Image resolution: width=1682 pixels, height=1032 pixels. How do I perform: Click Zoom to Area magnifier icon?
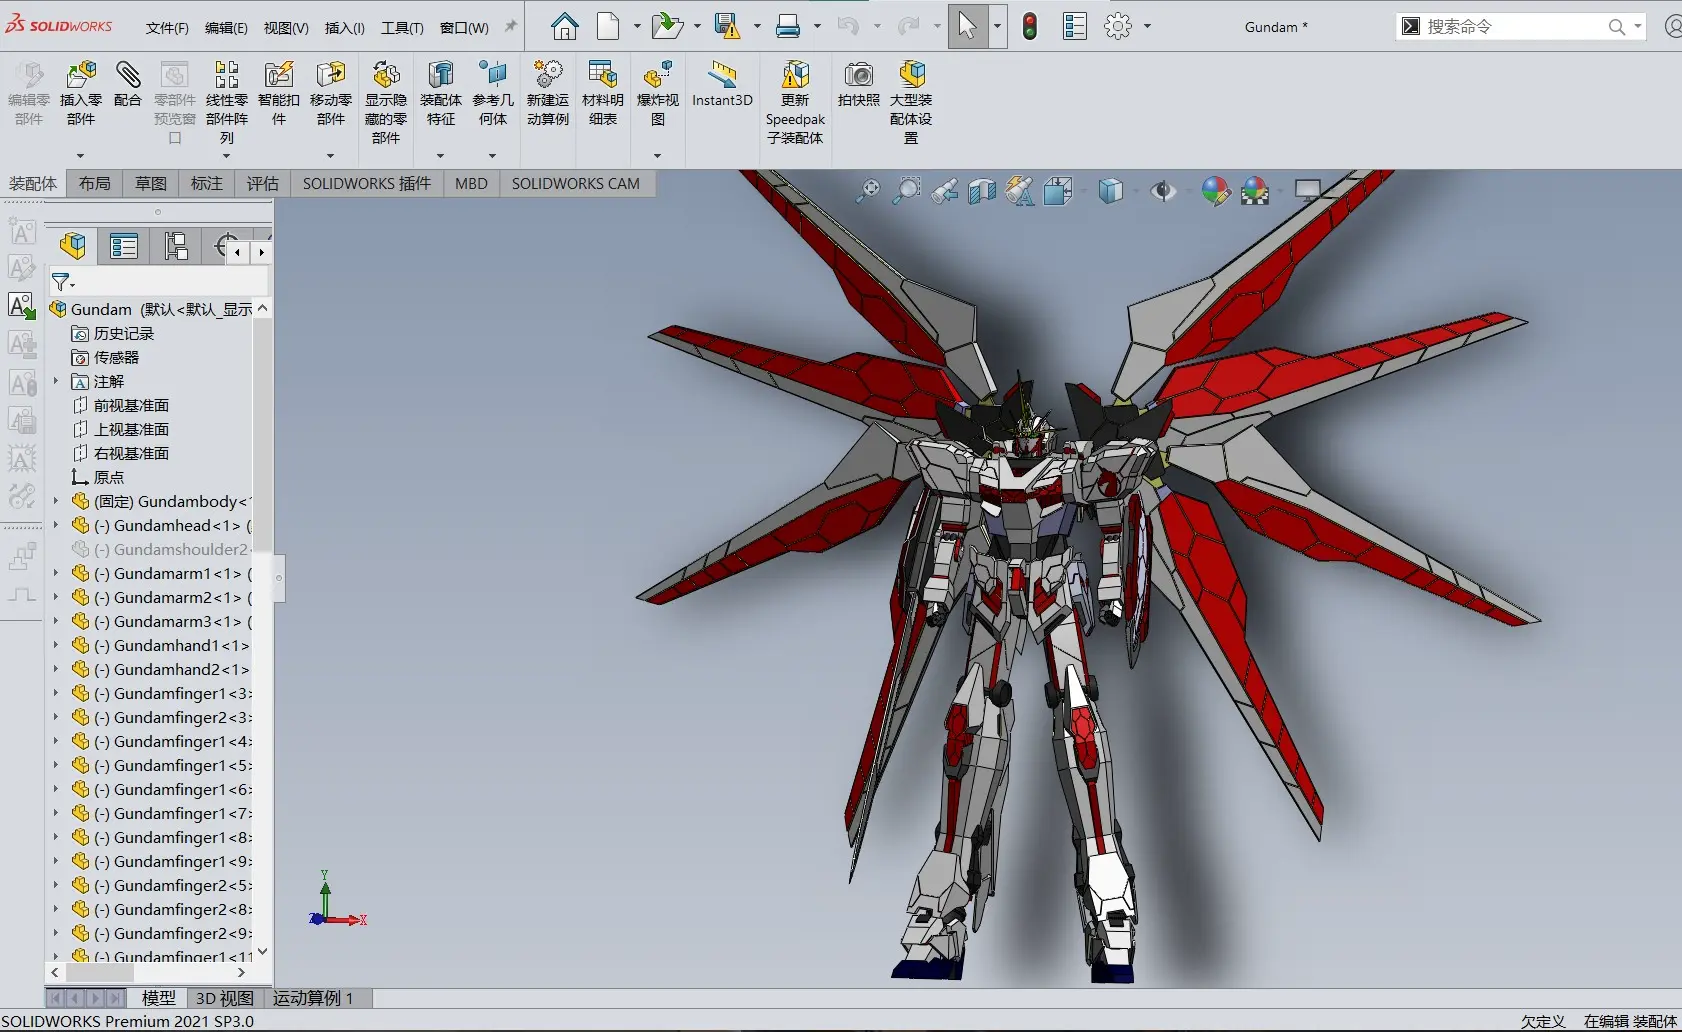906,190
